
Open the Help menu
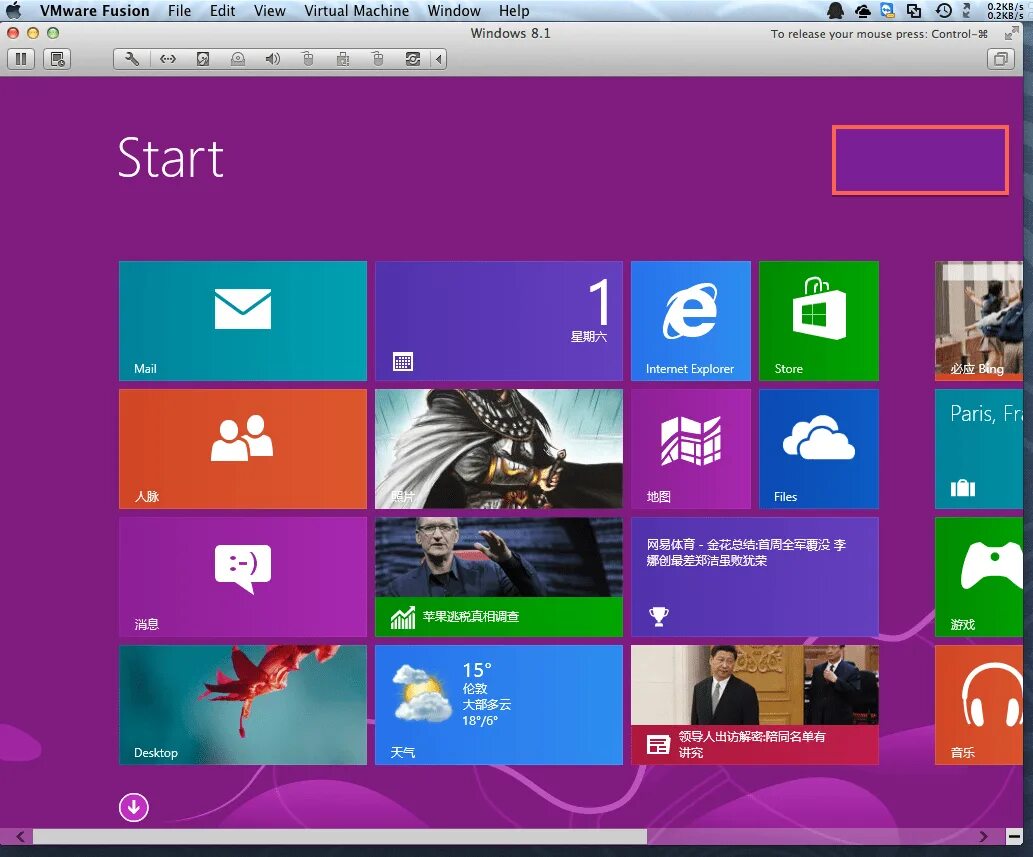click(514, 11)
